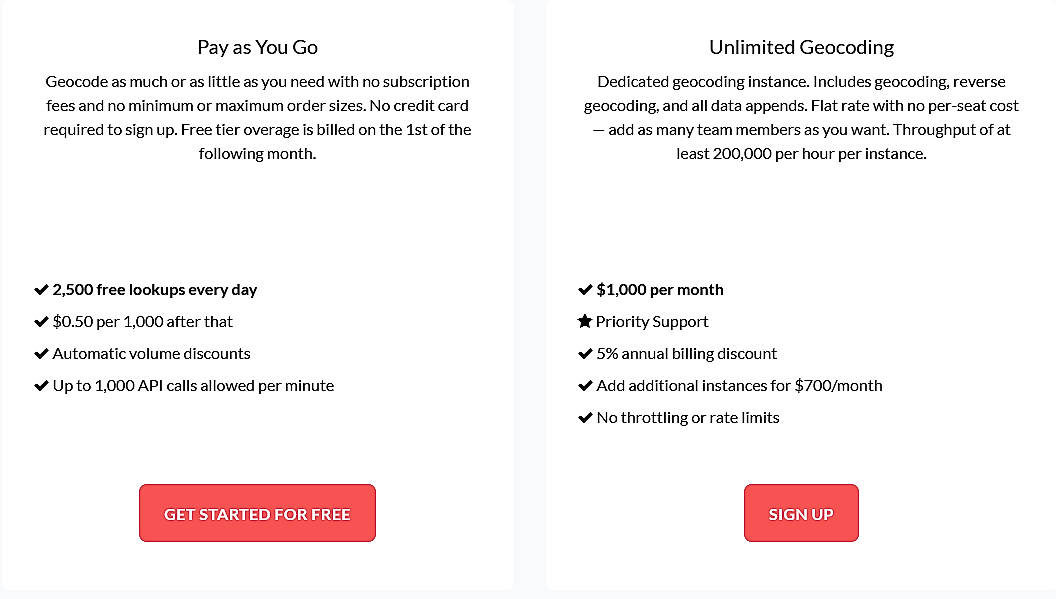Screen dimensions: 1056x599
Task: Click the checkmark beside 2,500 free lookups
Action: (x=42, y=289)
